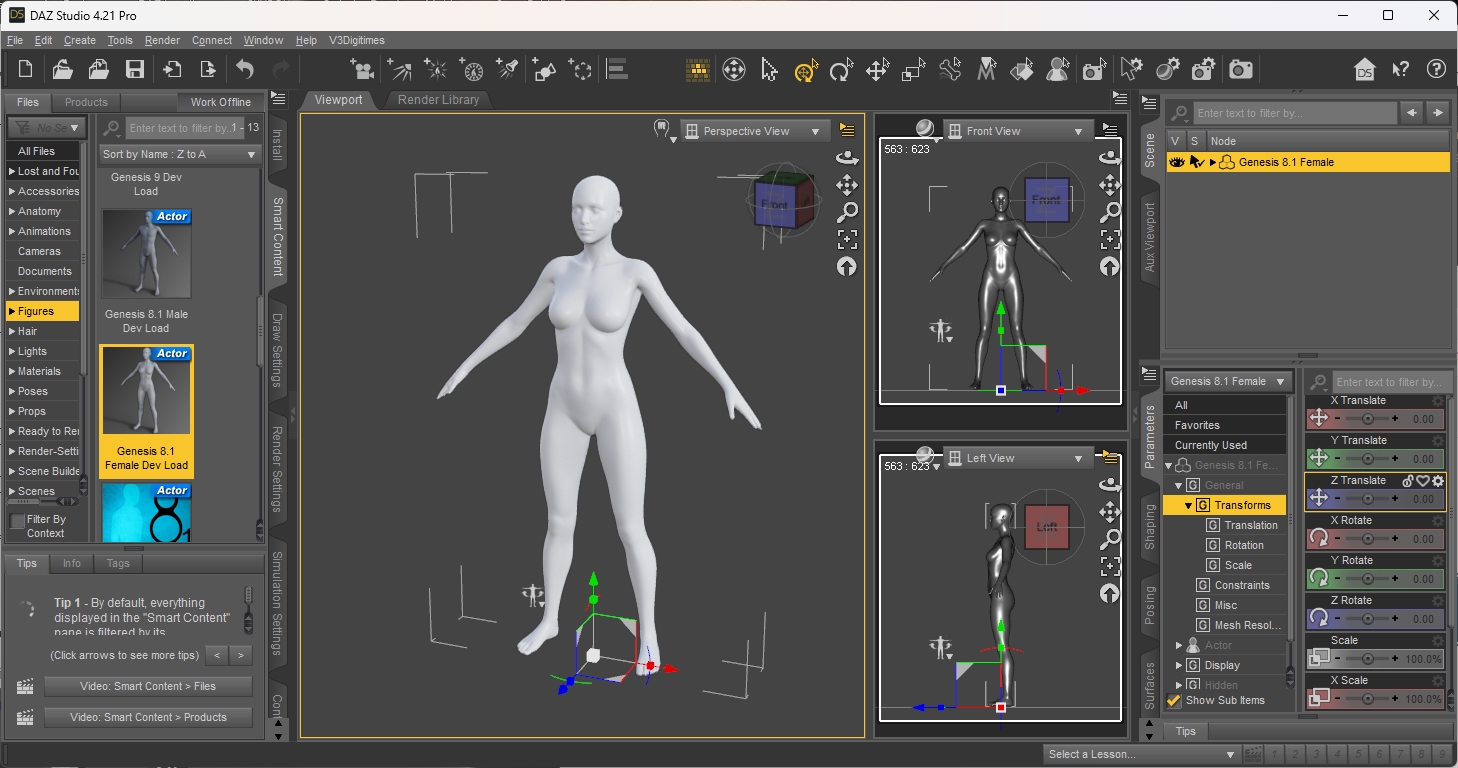Select the Translate tool in the toolbar
Image resolution: width=1458 pixels, height=768 pixels.
coord(878,70)
